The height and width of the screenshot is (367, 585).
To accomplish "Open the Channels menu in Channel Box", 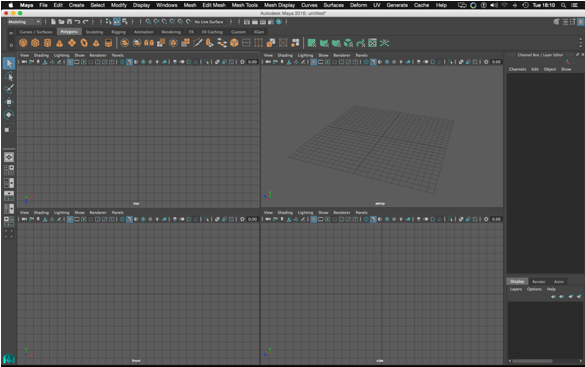I will (517, 69).
